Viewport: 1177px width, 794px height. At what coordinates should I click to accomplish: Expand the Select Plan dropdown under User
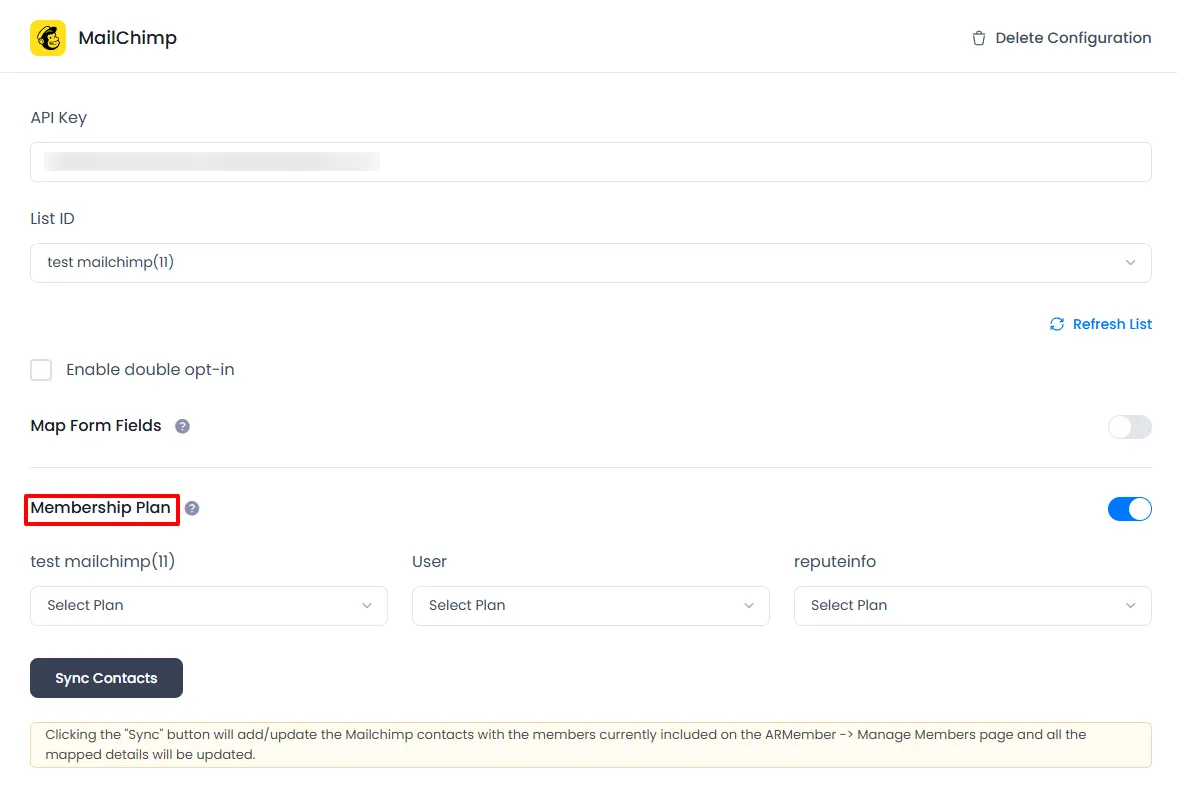click(x=590, y=606)
